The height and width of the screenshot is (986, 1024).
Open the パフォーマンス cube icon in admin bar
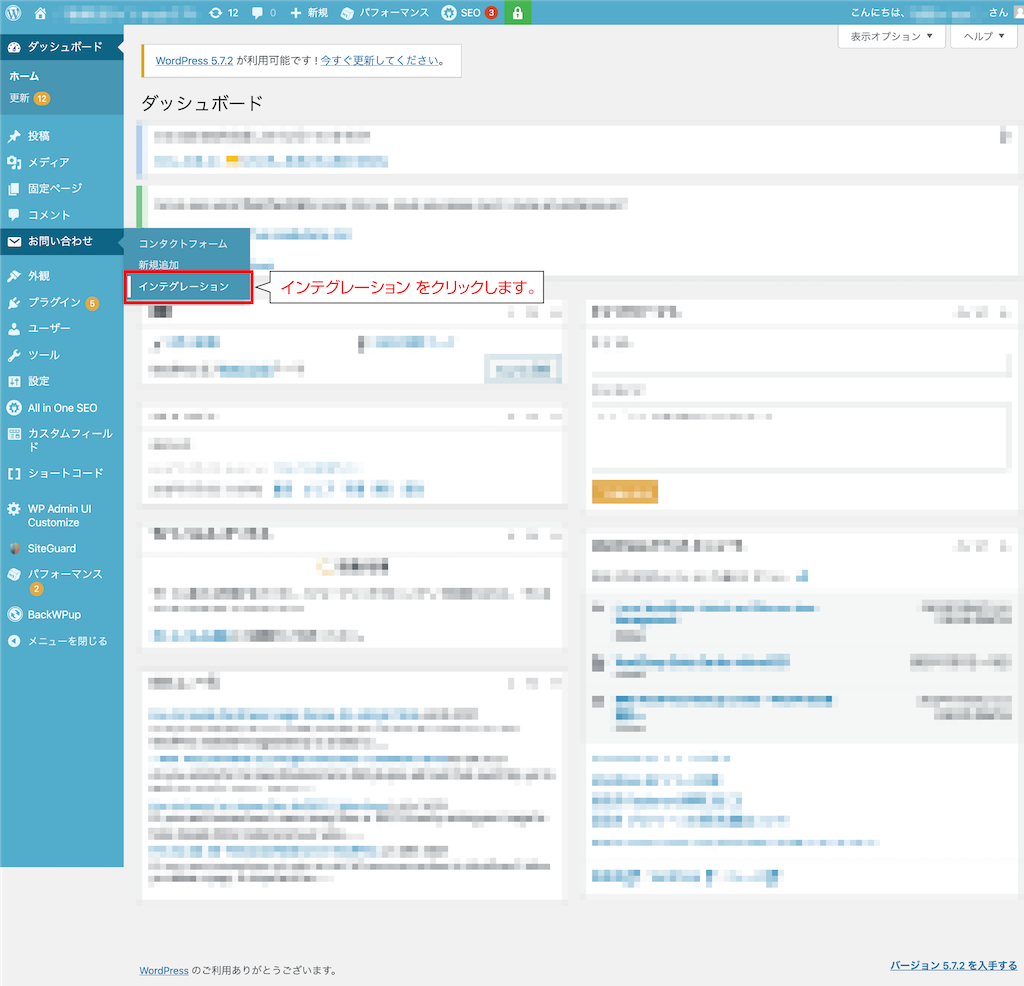pos(347,13)
